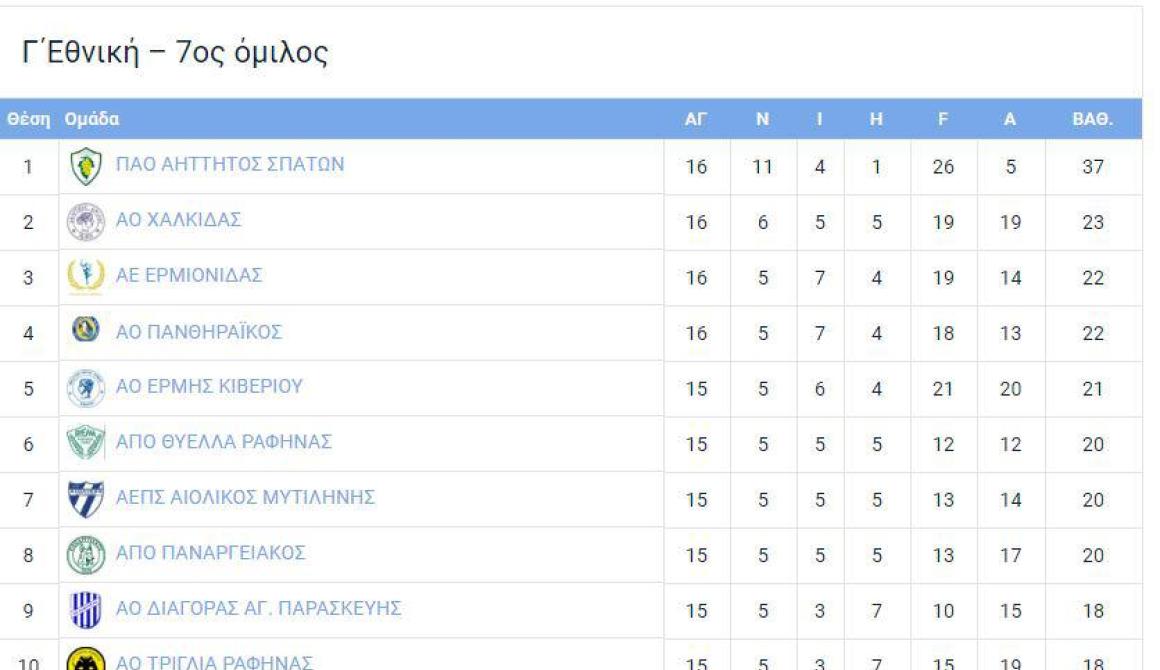1160x670 pixels.
Task: Click the ΑΠΟ ΘΥΕΛΛΑ ΡΑΦΗΝΑΣ green crest
Action: tap(86, 444)
